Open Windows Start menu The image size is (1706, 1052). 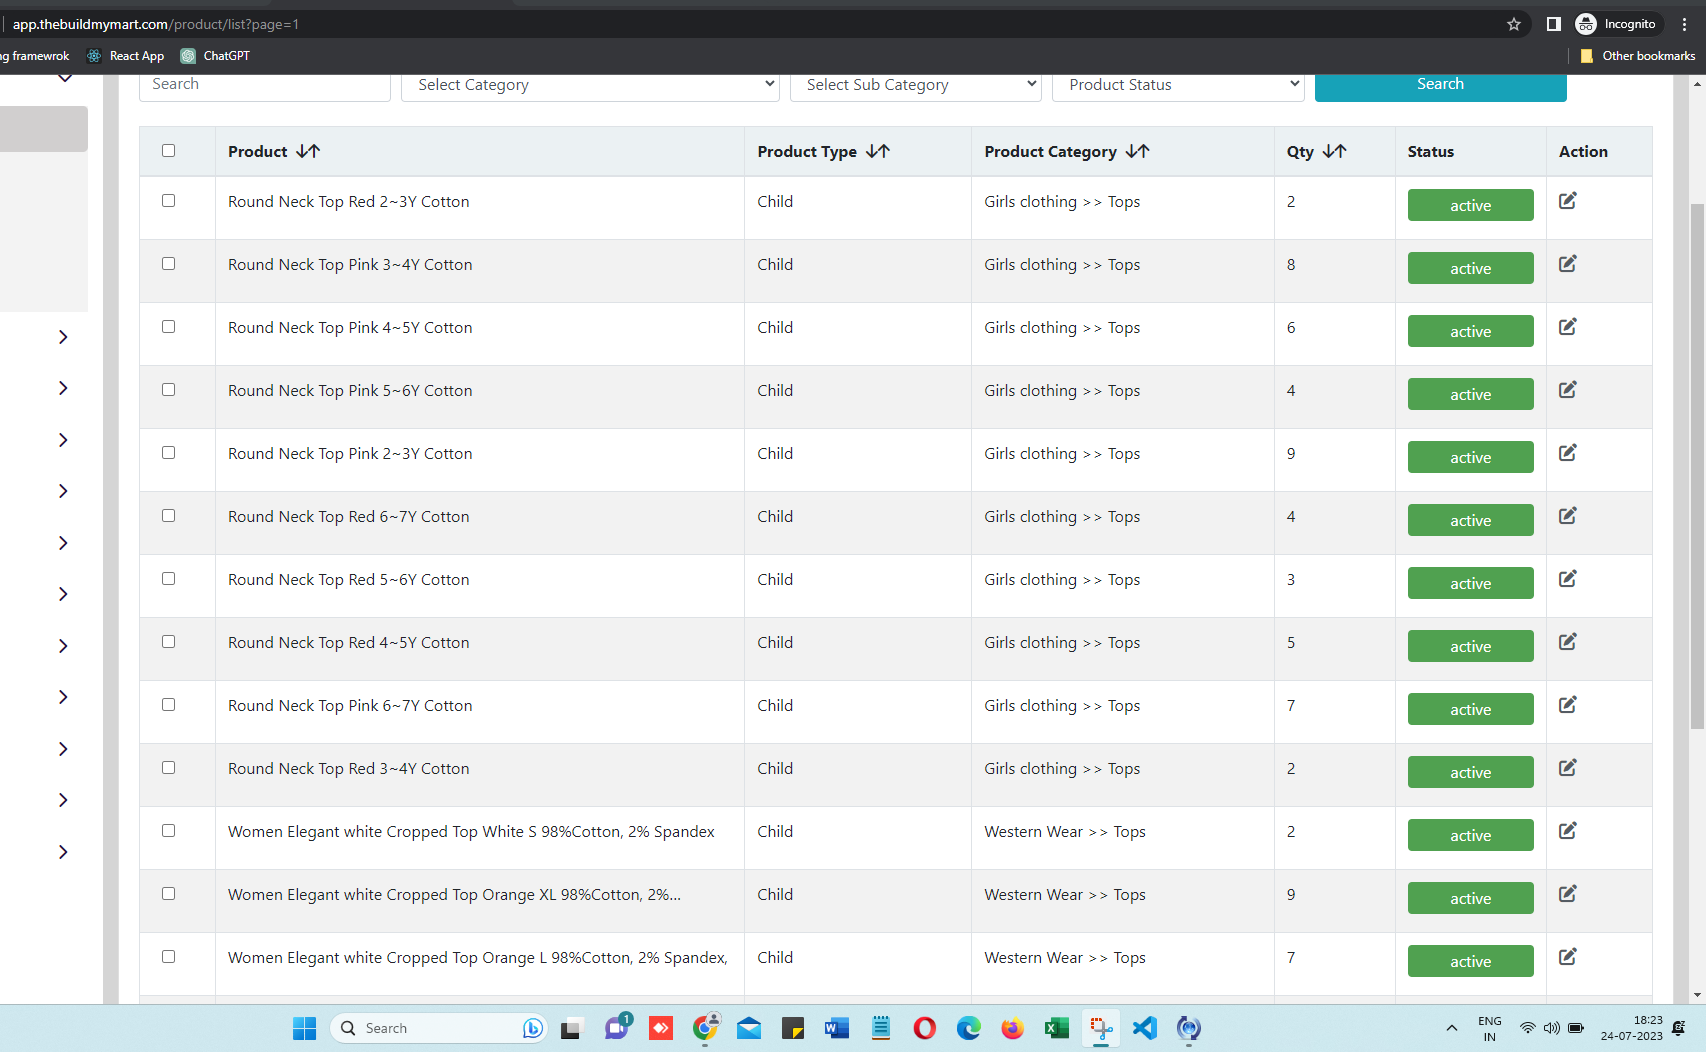click(x=305, y=1028)
